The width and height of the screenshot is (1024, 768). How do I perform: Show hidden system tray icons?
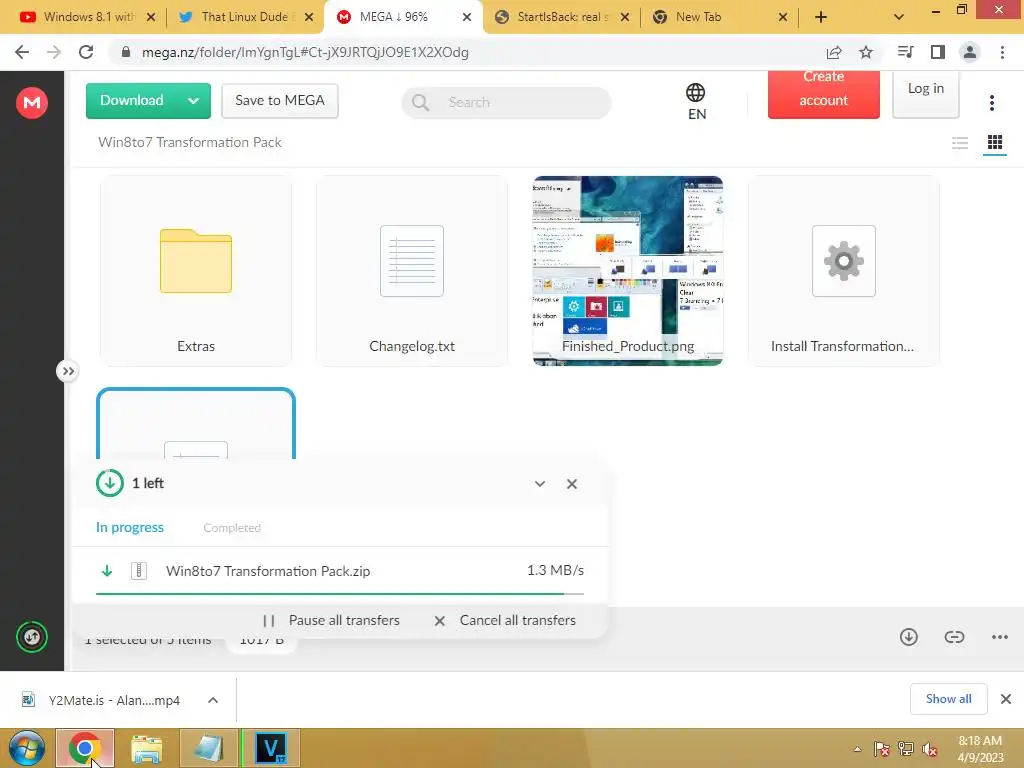857,749
